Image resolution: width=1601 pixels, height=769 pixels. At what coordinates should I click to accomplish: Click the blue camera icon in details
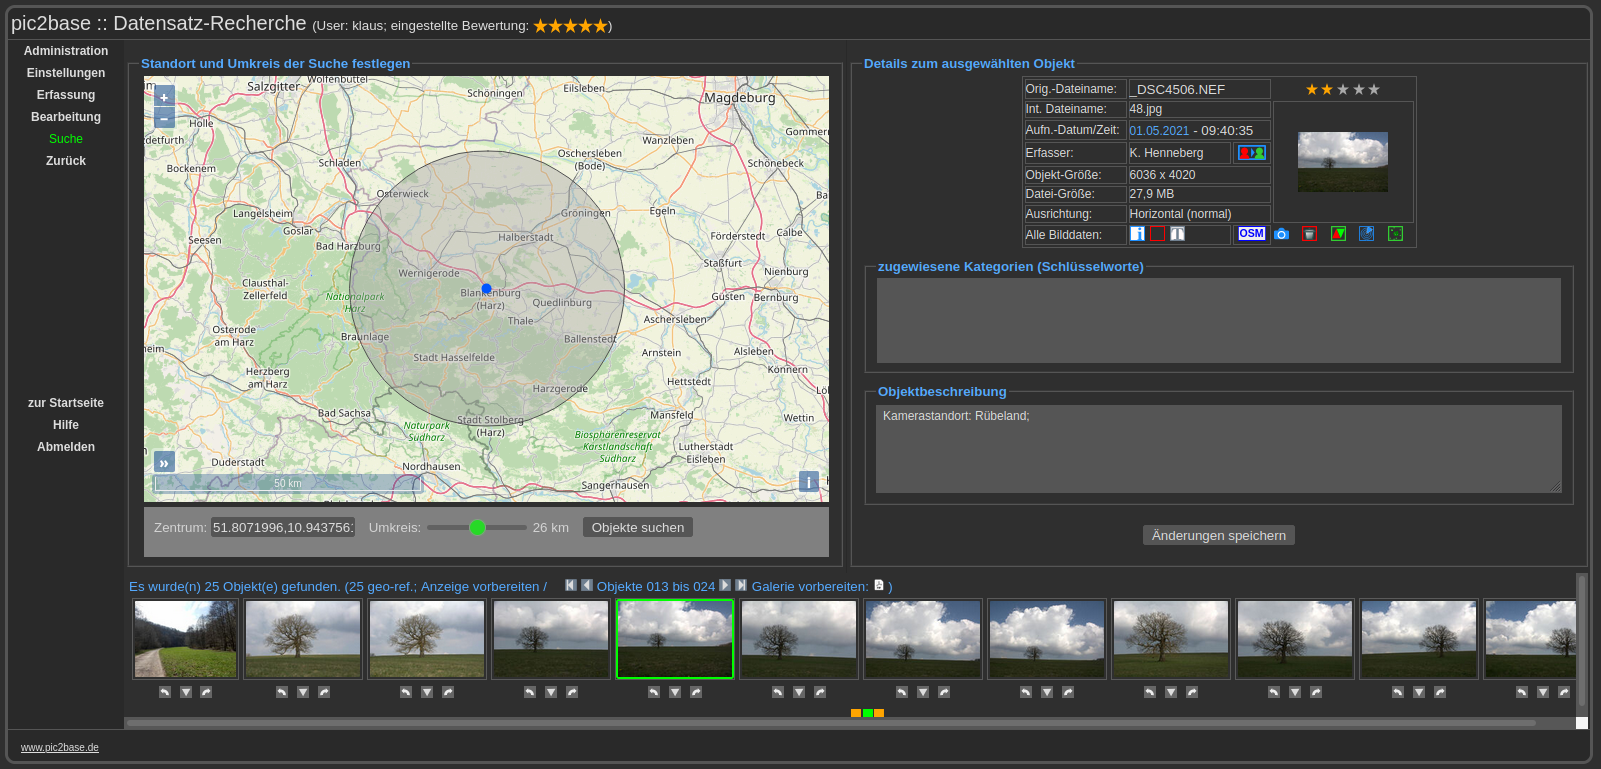1281,234
